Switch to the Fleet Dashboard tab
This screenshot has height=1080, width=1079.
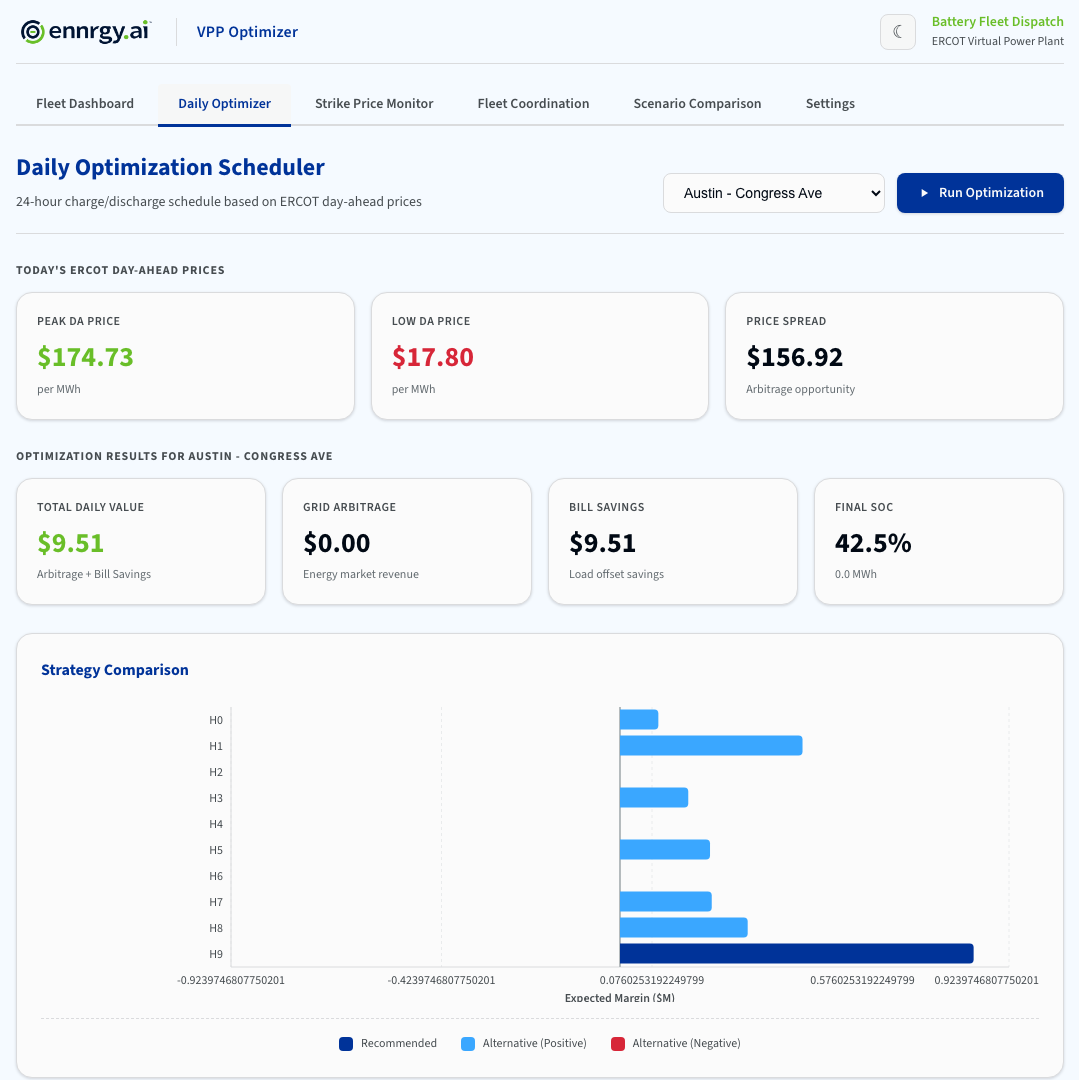(84, 103)
